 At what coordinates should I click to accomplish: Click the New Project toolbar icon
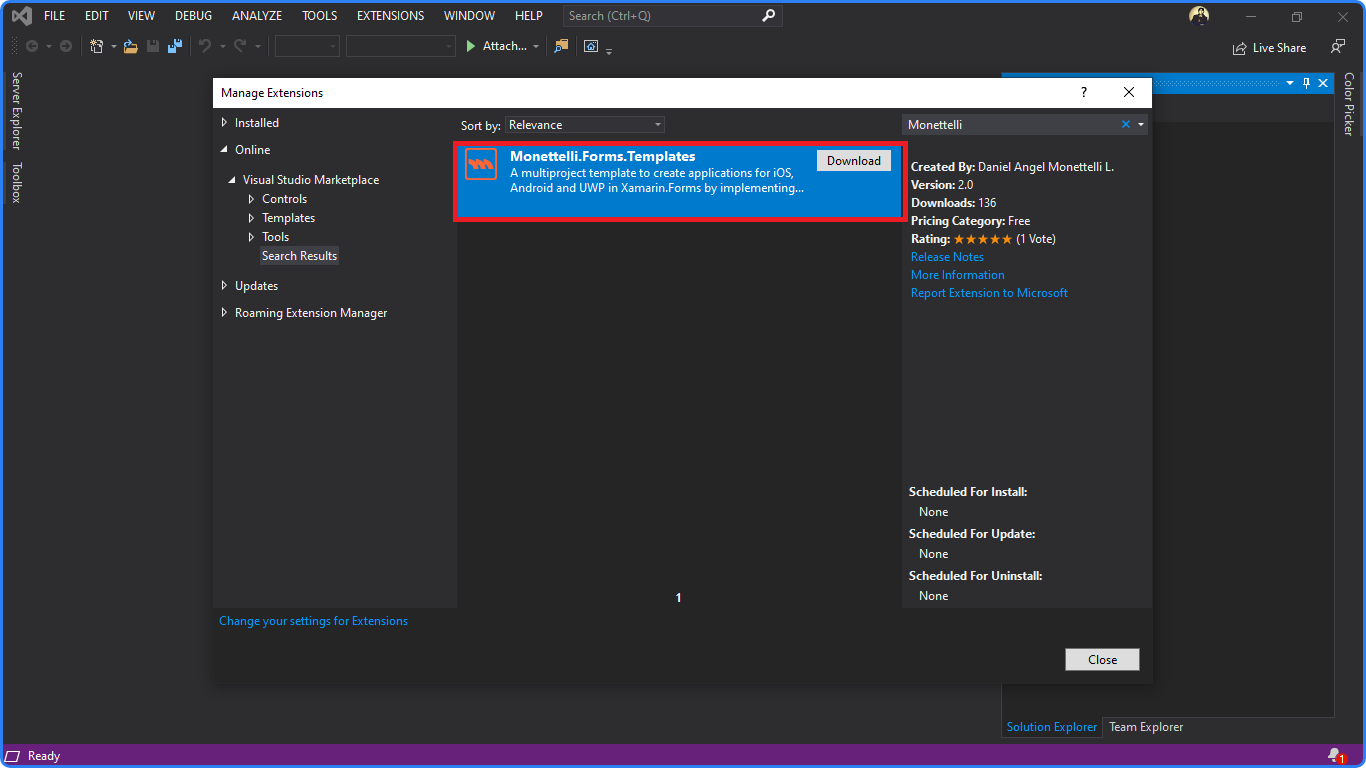pyautogui.click(x=97, y=46)
